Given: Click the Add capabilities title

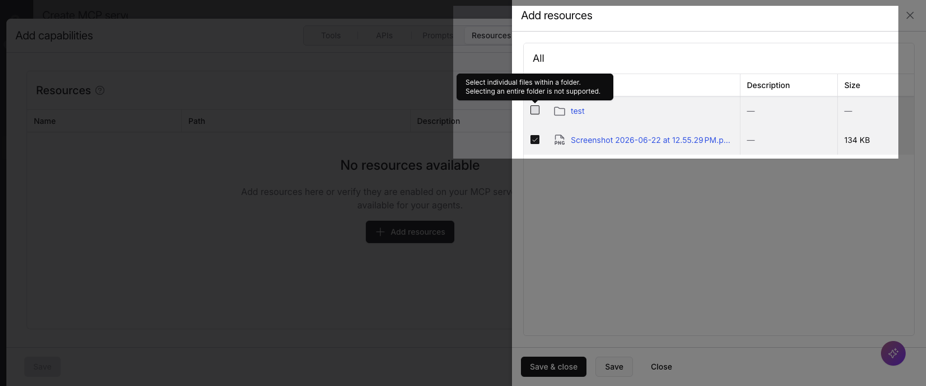Looking at the screenshot, I should point(54,35).
